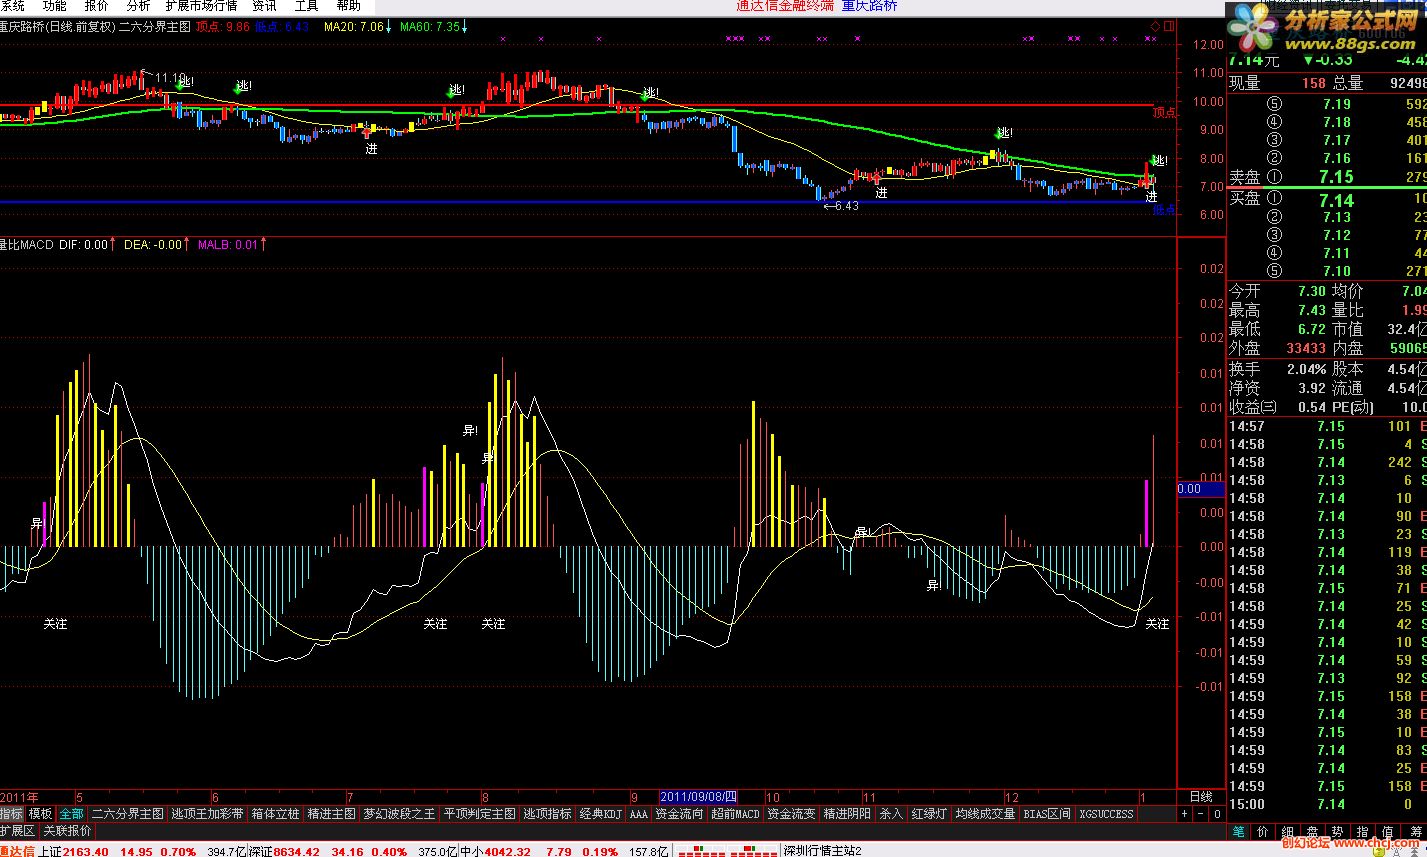Open the 分析 menu

(x=138, y=5)
